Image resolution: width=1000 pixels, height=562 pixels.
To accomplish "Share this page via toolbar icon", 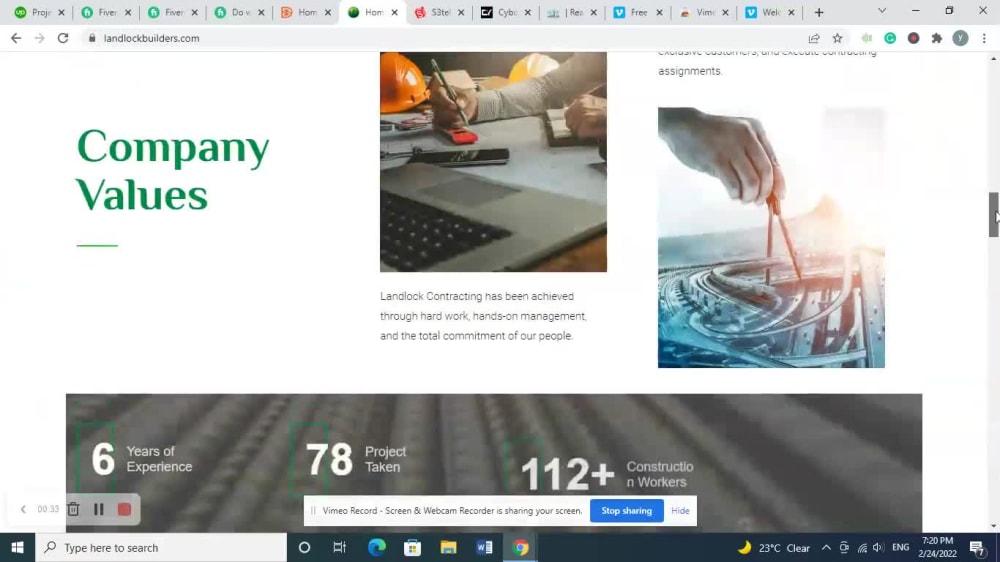I will pos(814,38).
